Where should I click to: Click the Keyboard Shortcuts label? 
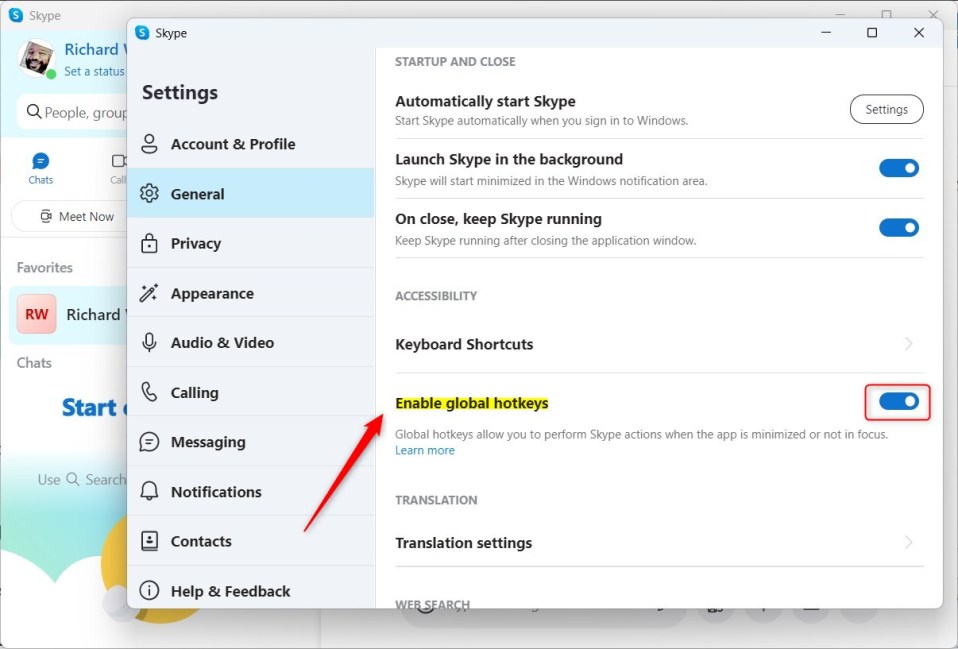[464, 344]
